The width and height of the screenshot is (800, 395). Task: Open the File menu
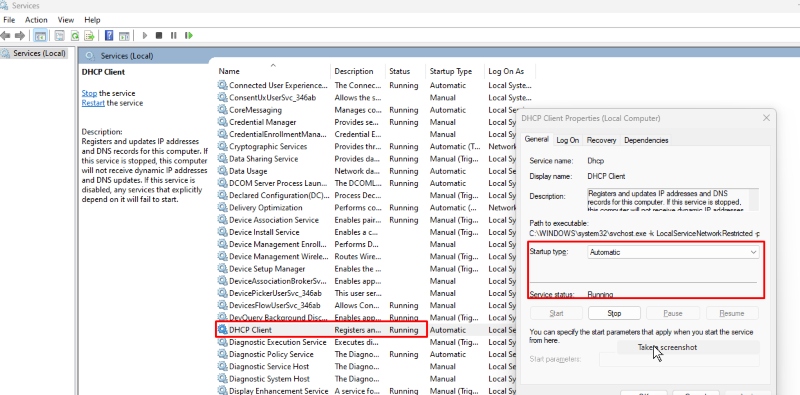(9, 20)
